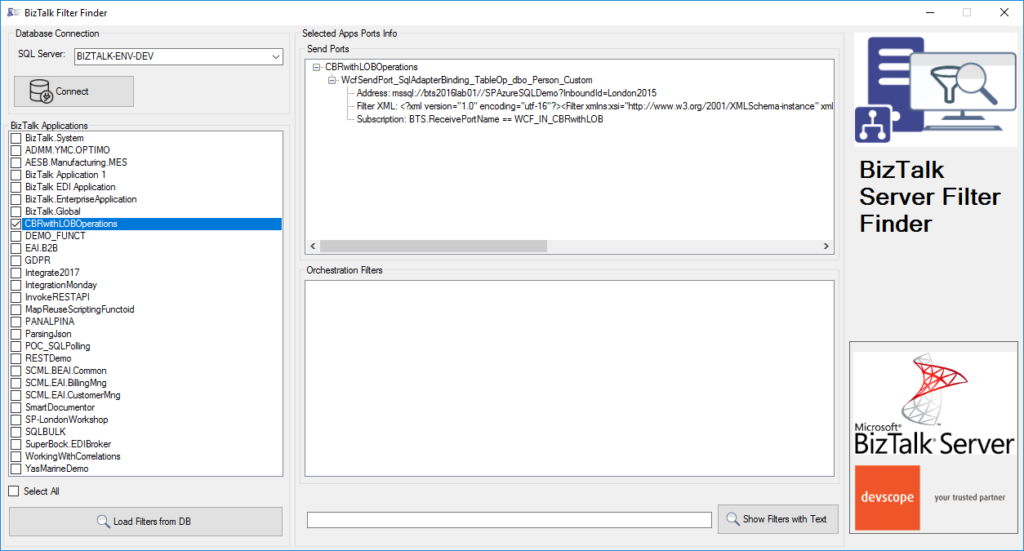1024x551 pixels.
Task: Close the BizTalk Filter Finder window
Action: [x=1004, y=12]
